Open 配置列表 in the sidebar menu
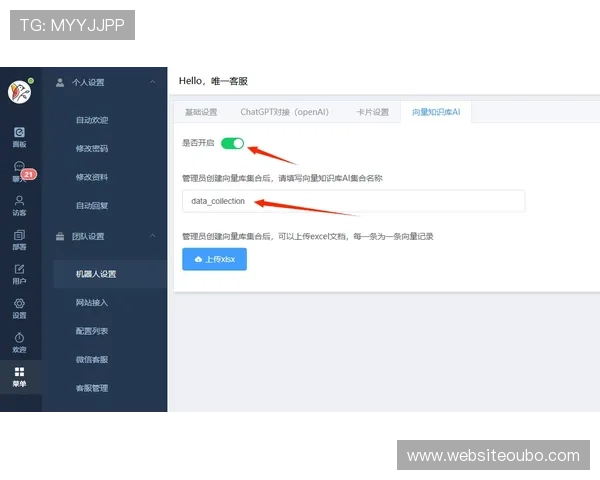Viewport: 600px width, 480px height. (92, 331)
